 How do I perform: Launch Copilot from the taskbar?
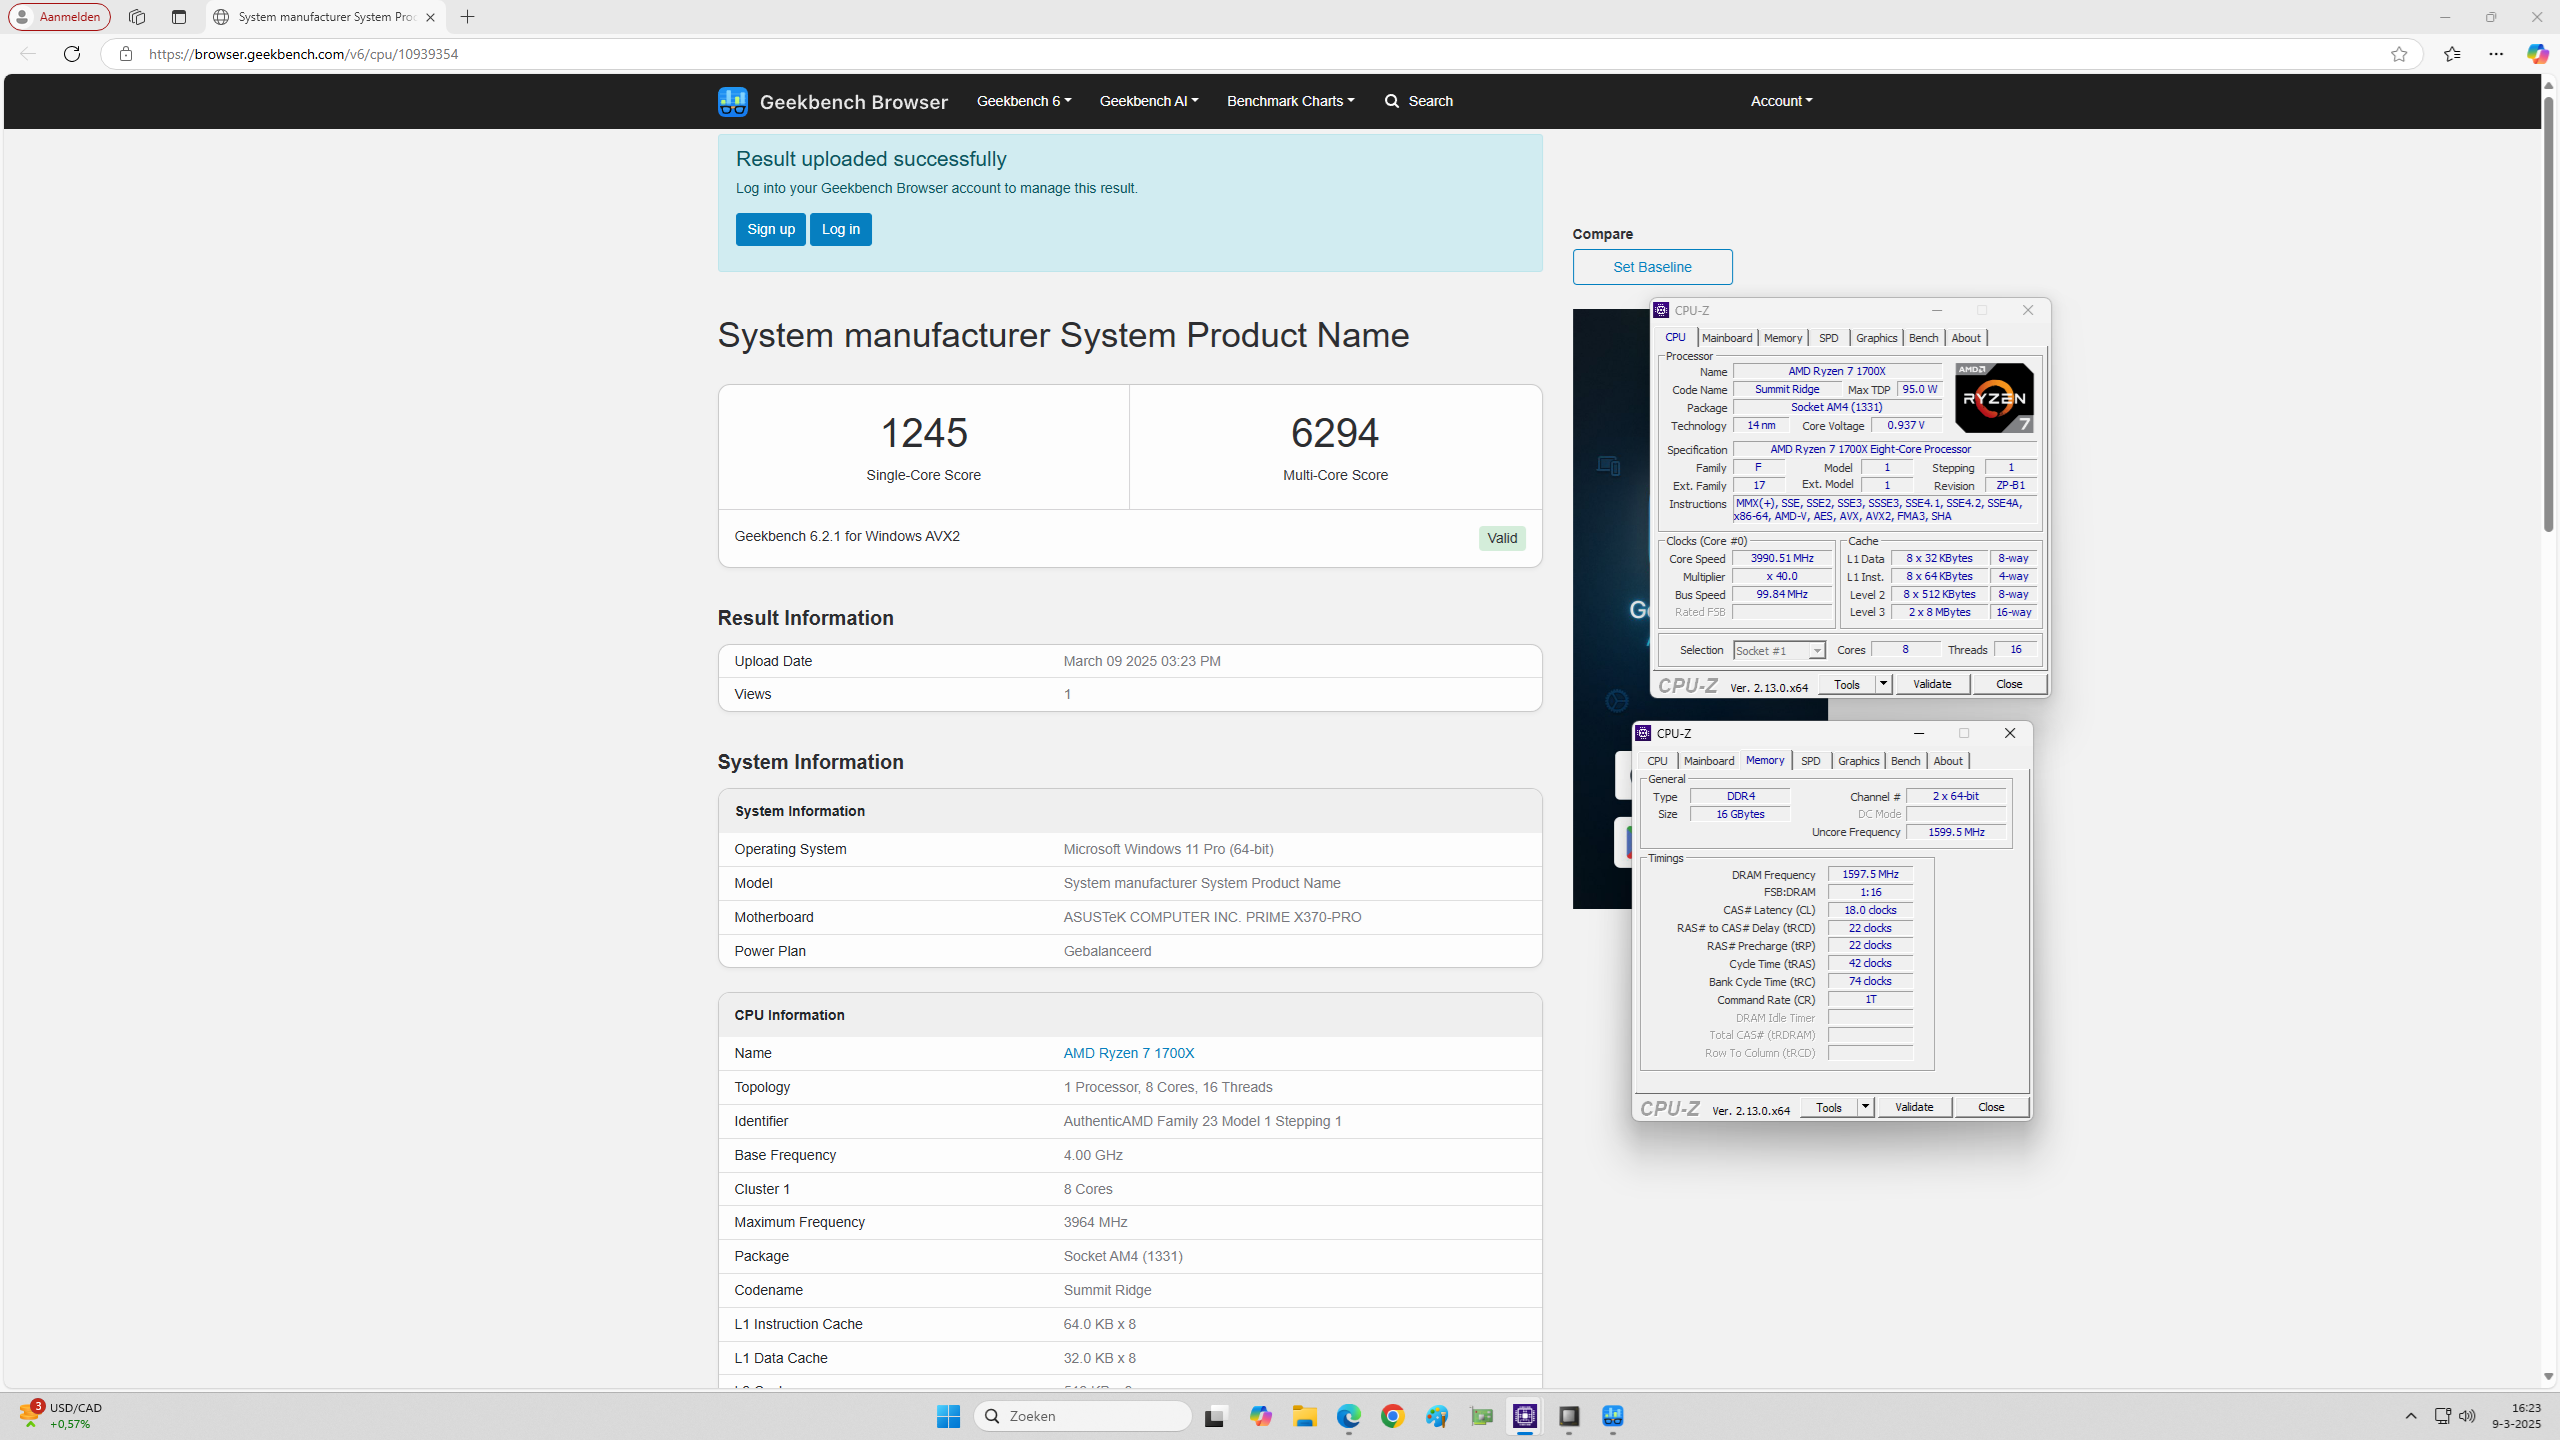point(1260,1416)
